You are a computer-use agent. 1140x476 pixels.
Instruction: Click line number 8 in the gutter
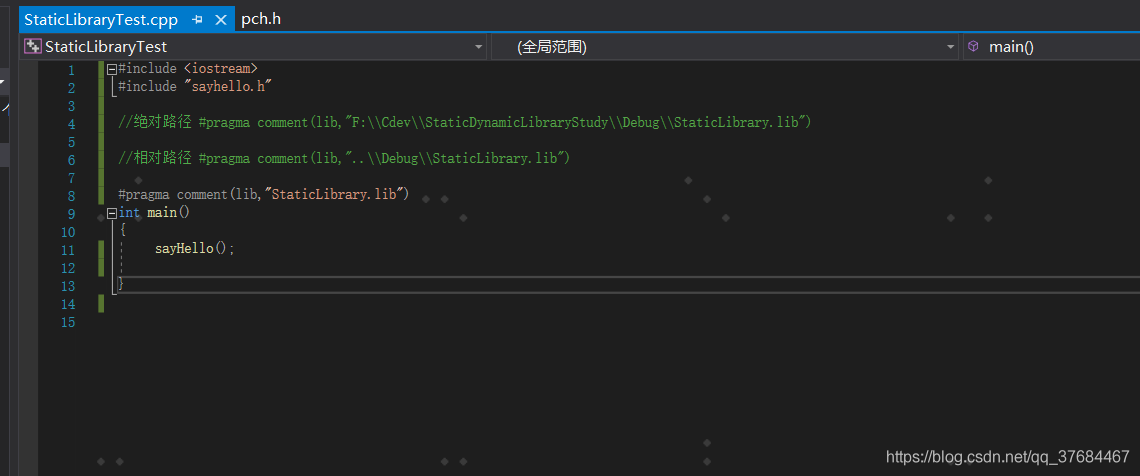click(71, 195)
